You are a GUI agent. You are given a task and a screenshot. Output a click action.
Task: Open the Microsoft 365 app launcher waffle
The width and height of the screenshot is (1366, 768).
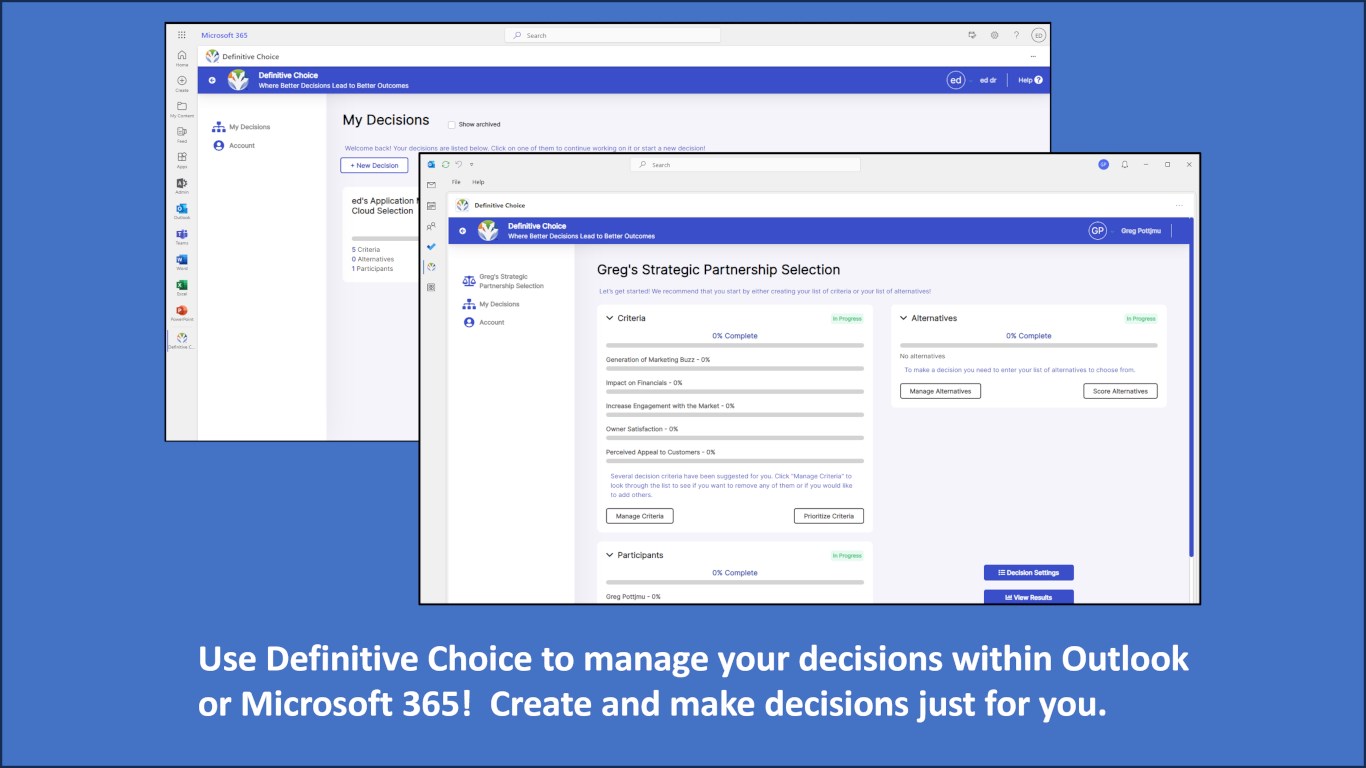[x=181, y=35]
